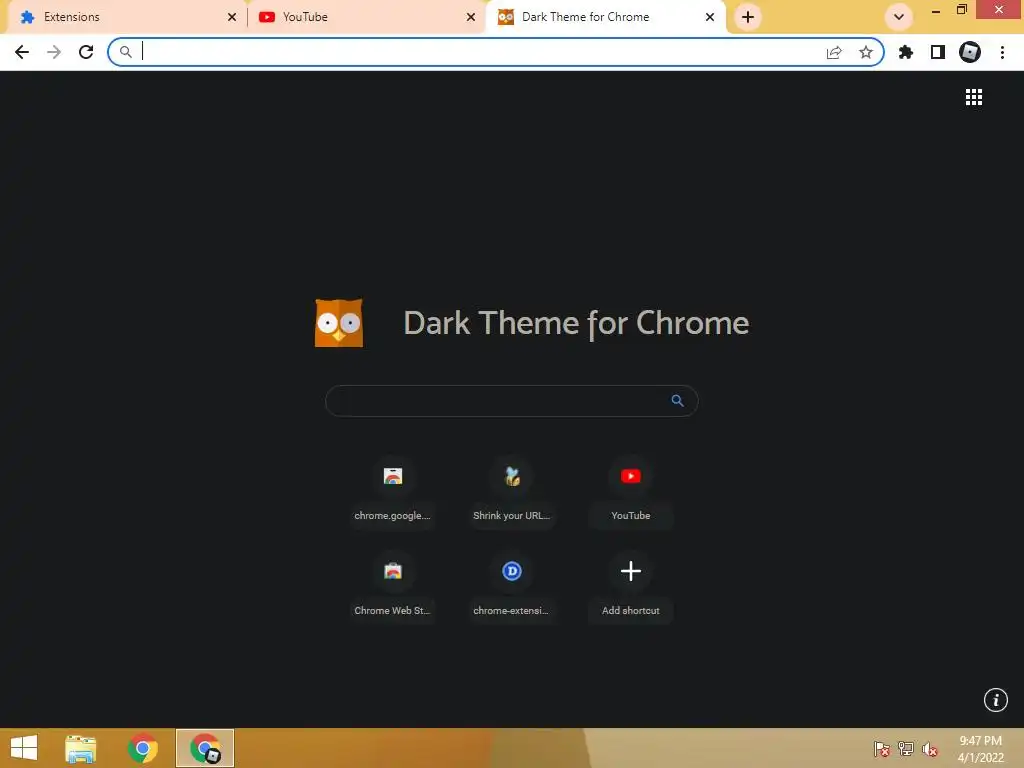Open the Action Center flag icon
The height and width of the screenshot is (768, 1024).
881,748
